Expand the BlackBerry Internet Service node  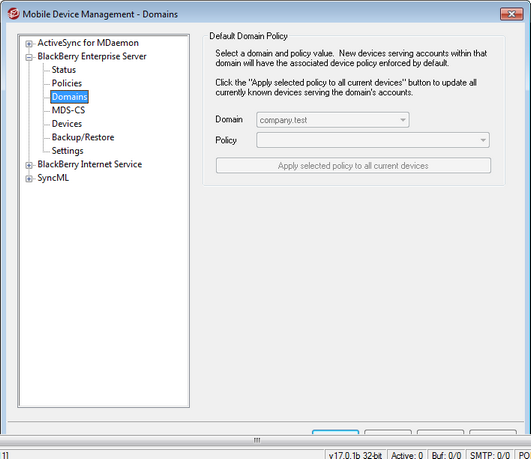29,165
